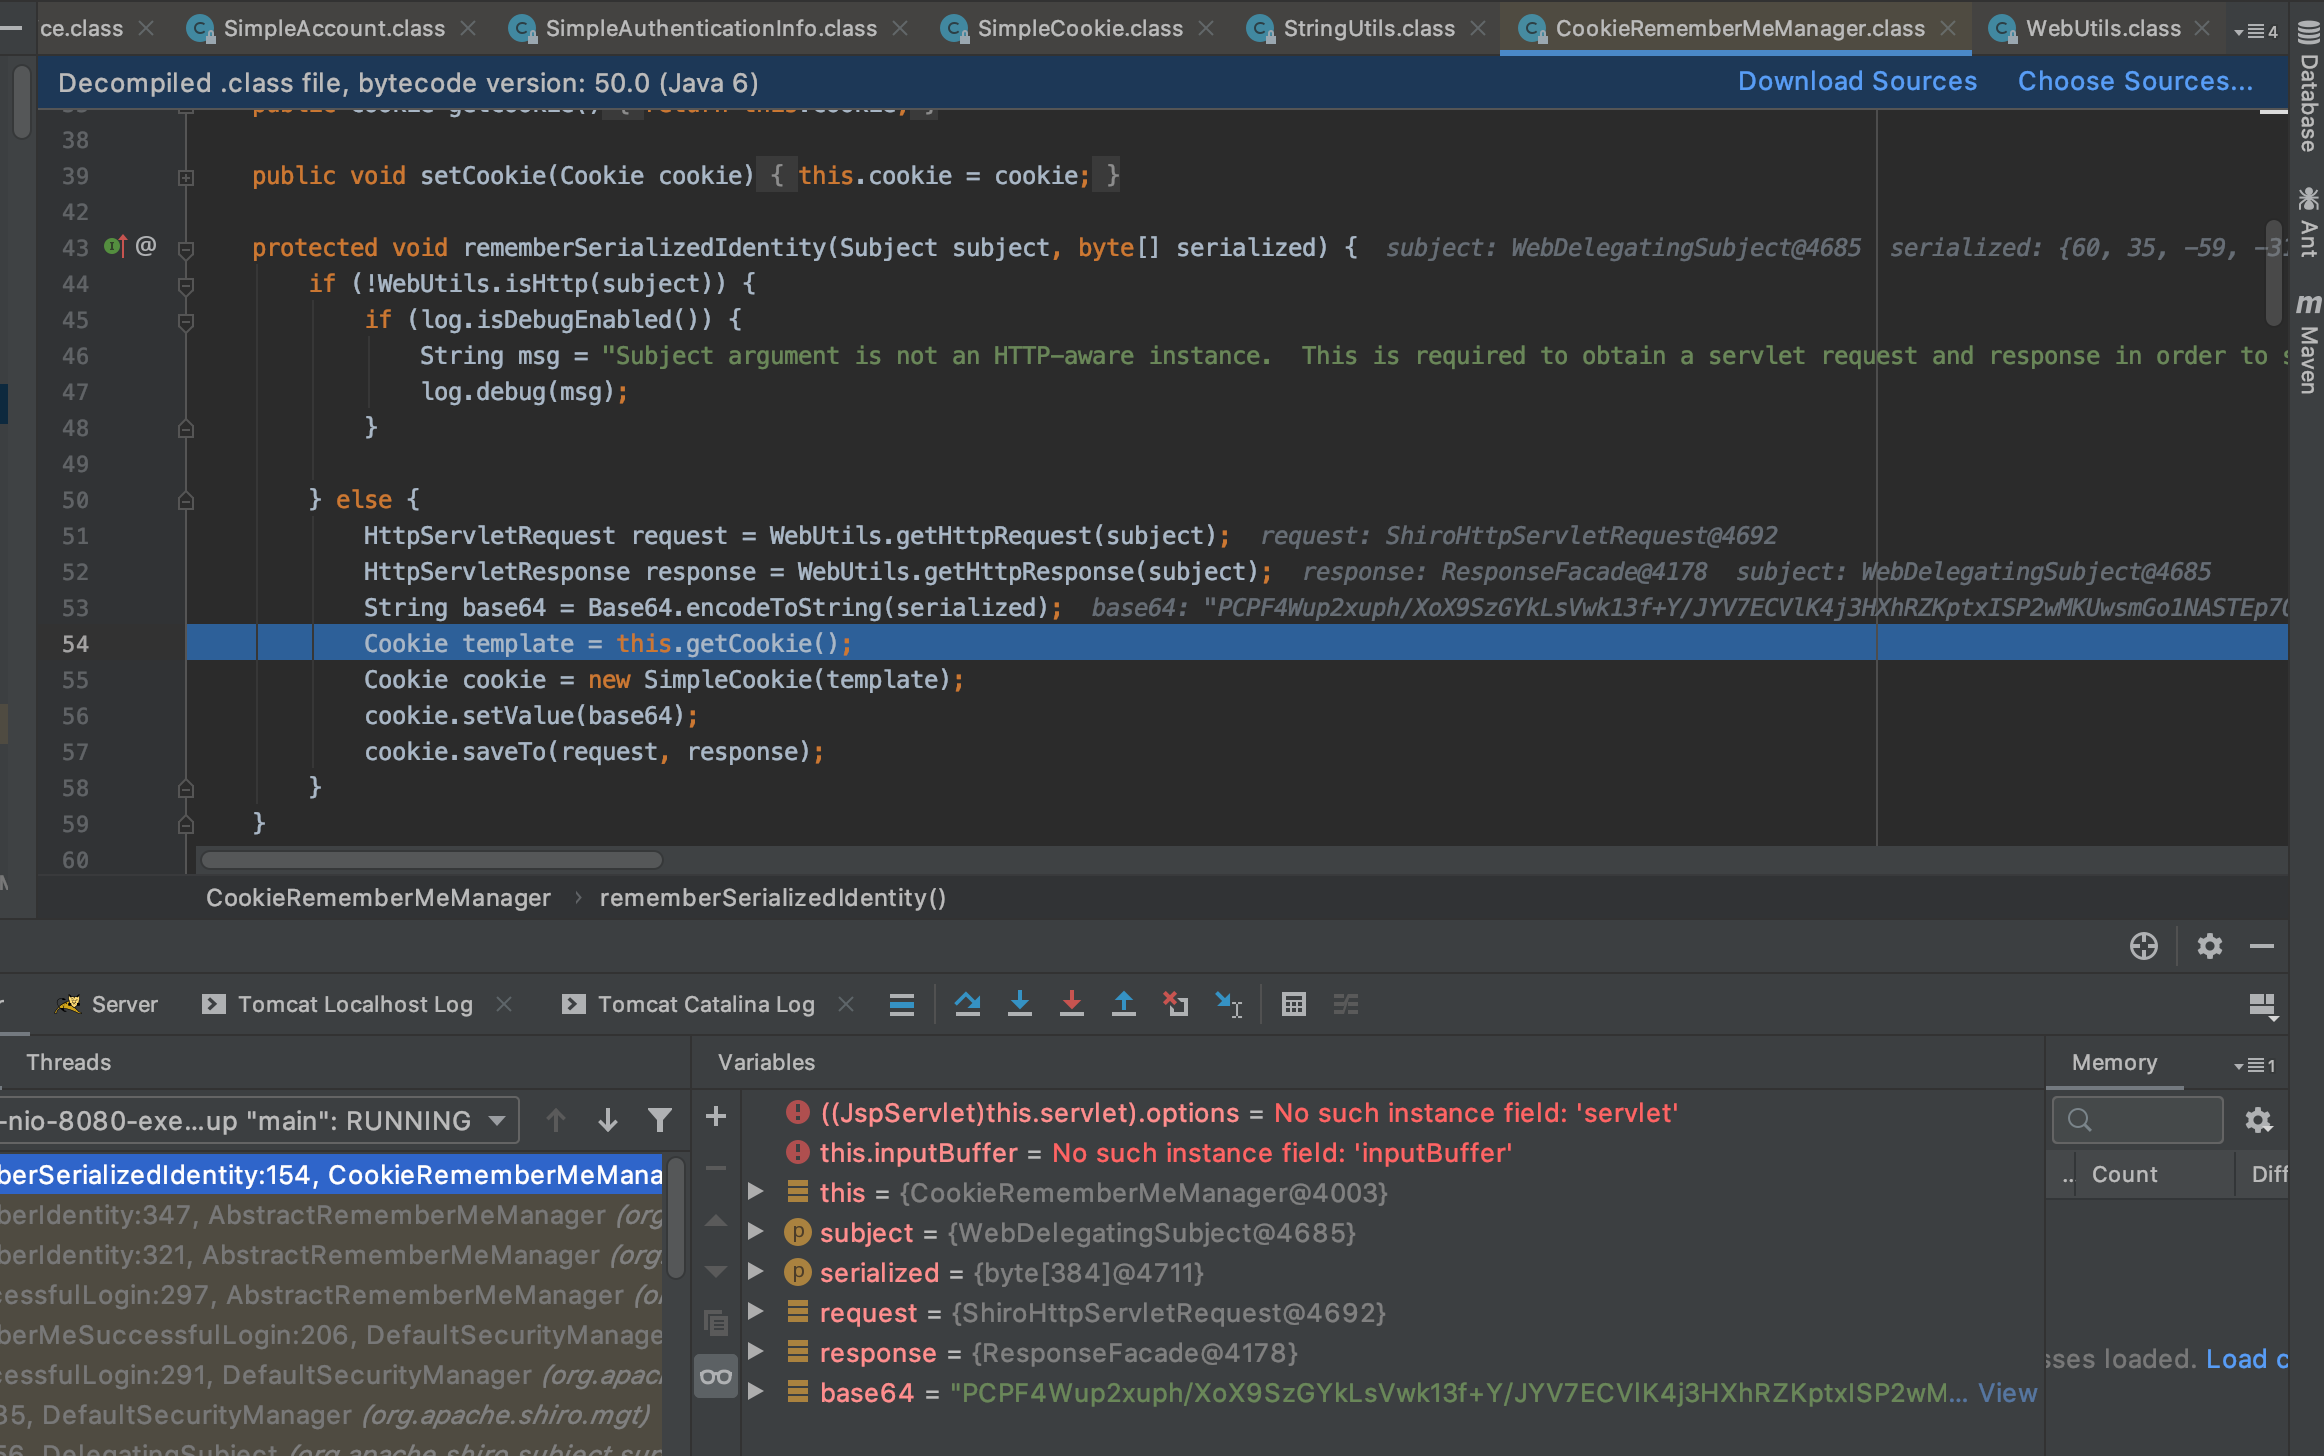Close CookieRememberMeManager.class tab
Image resolution: width=2324 pixels, height=1456 pixels.
click(x=1948, y=28)
